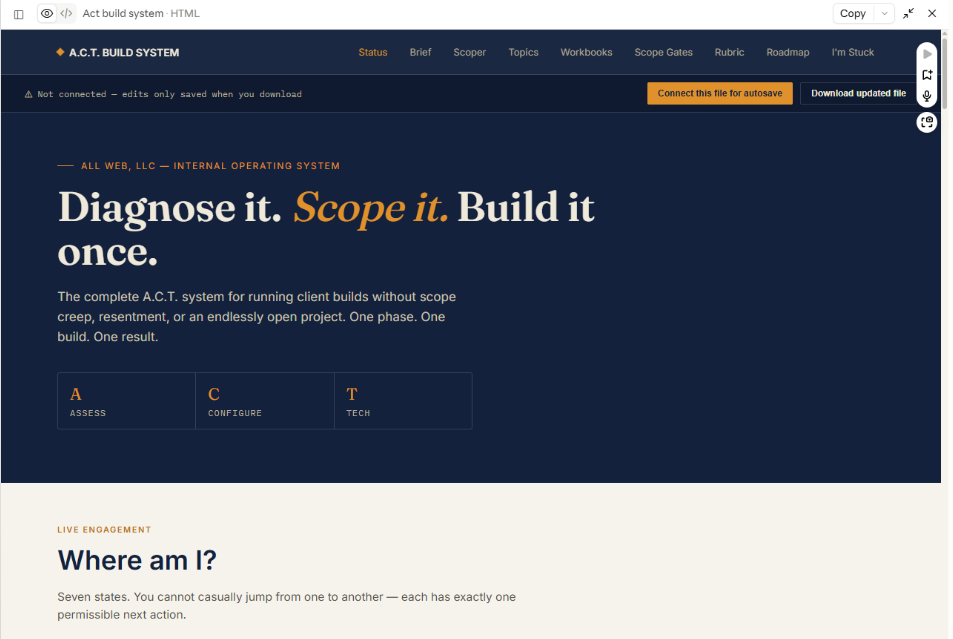This screenshot has width=953, height=639.
Task: Click the microphone icon
Action: point(927,96)
